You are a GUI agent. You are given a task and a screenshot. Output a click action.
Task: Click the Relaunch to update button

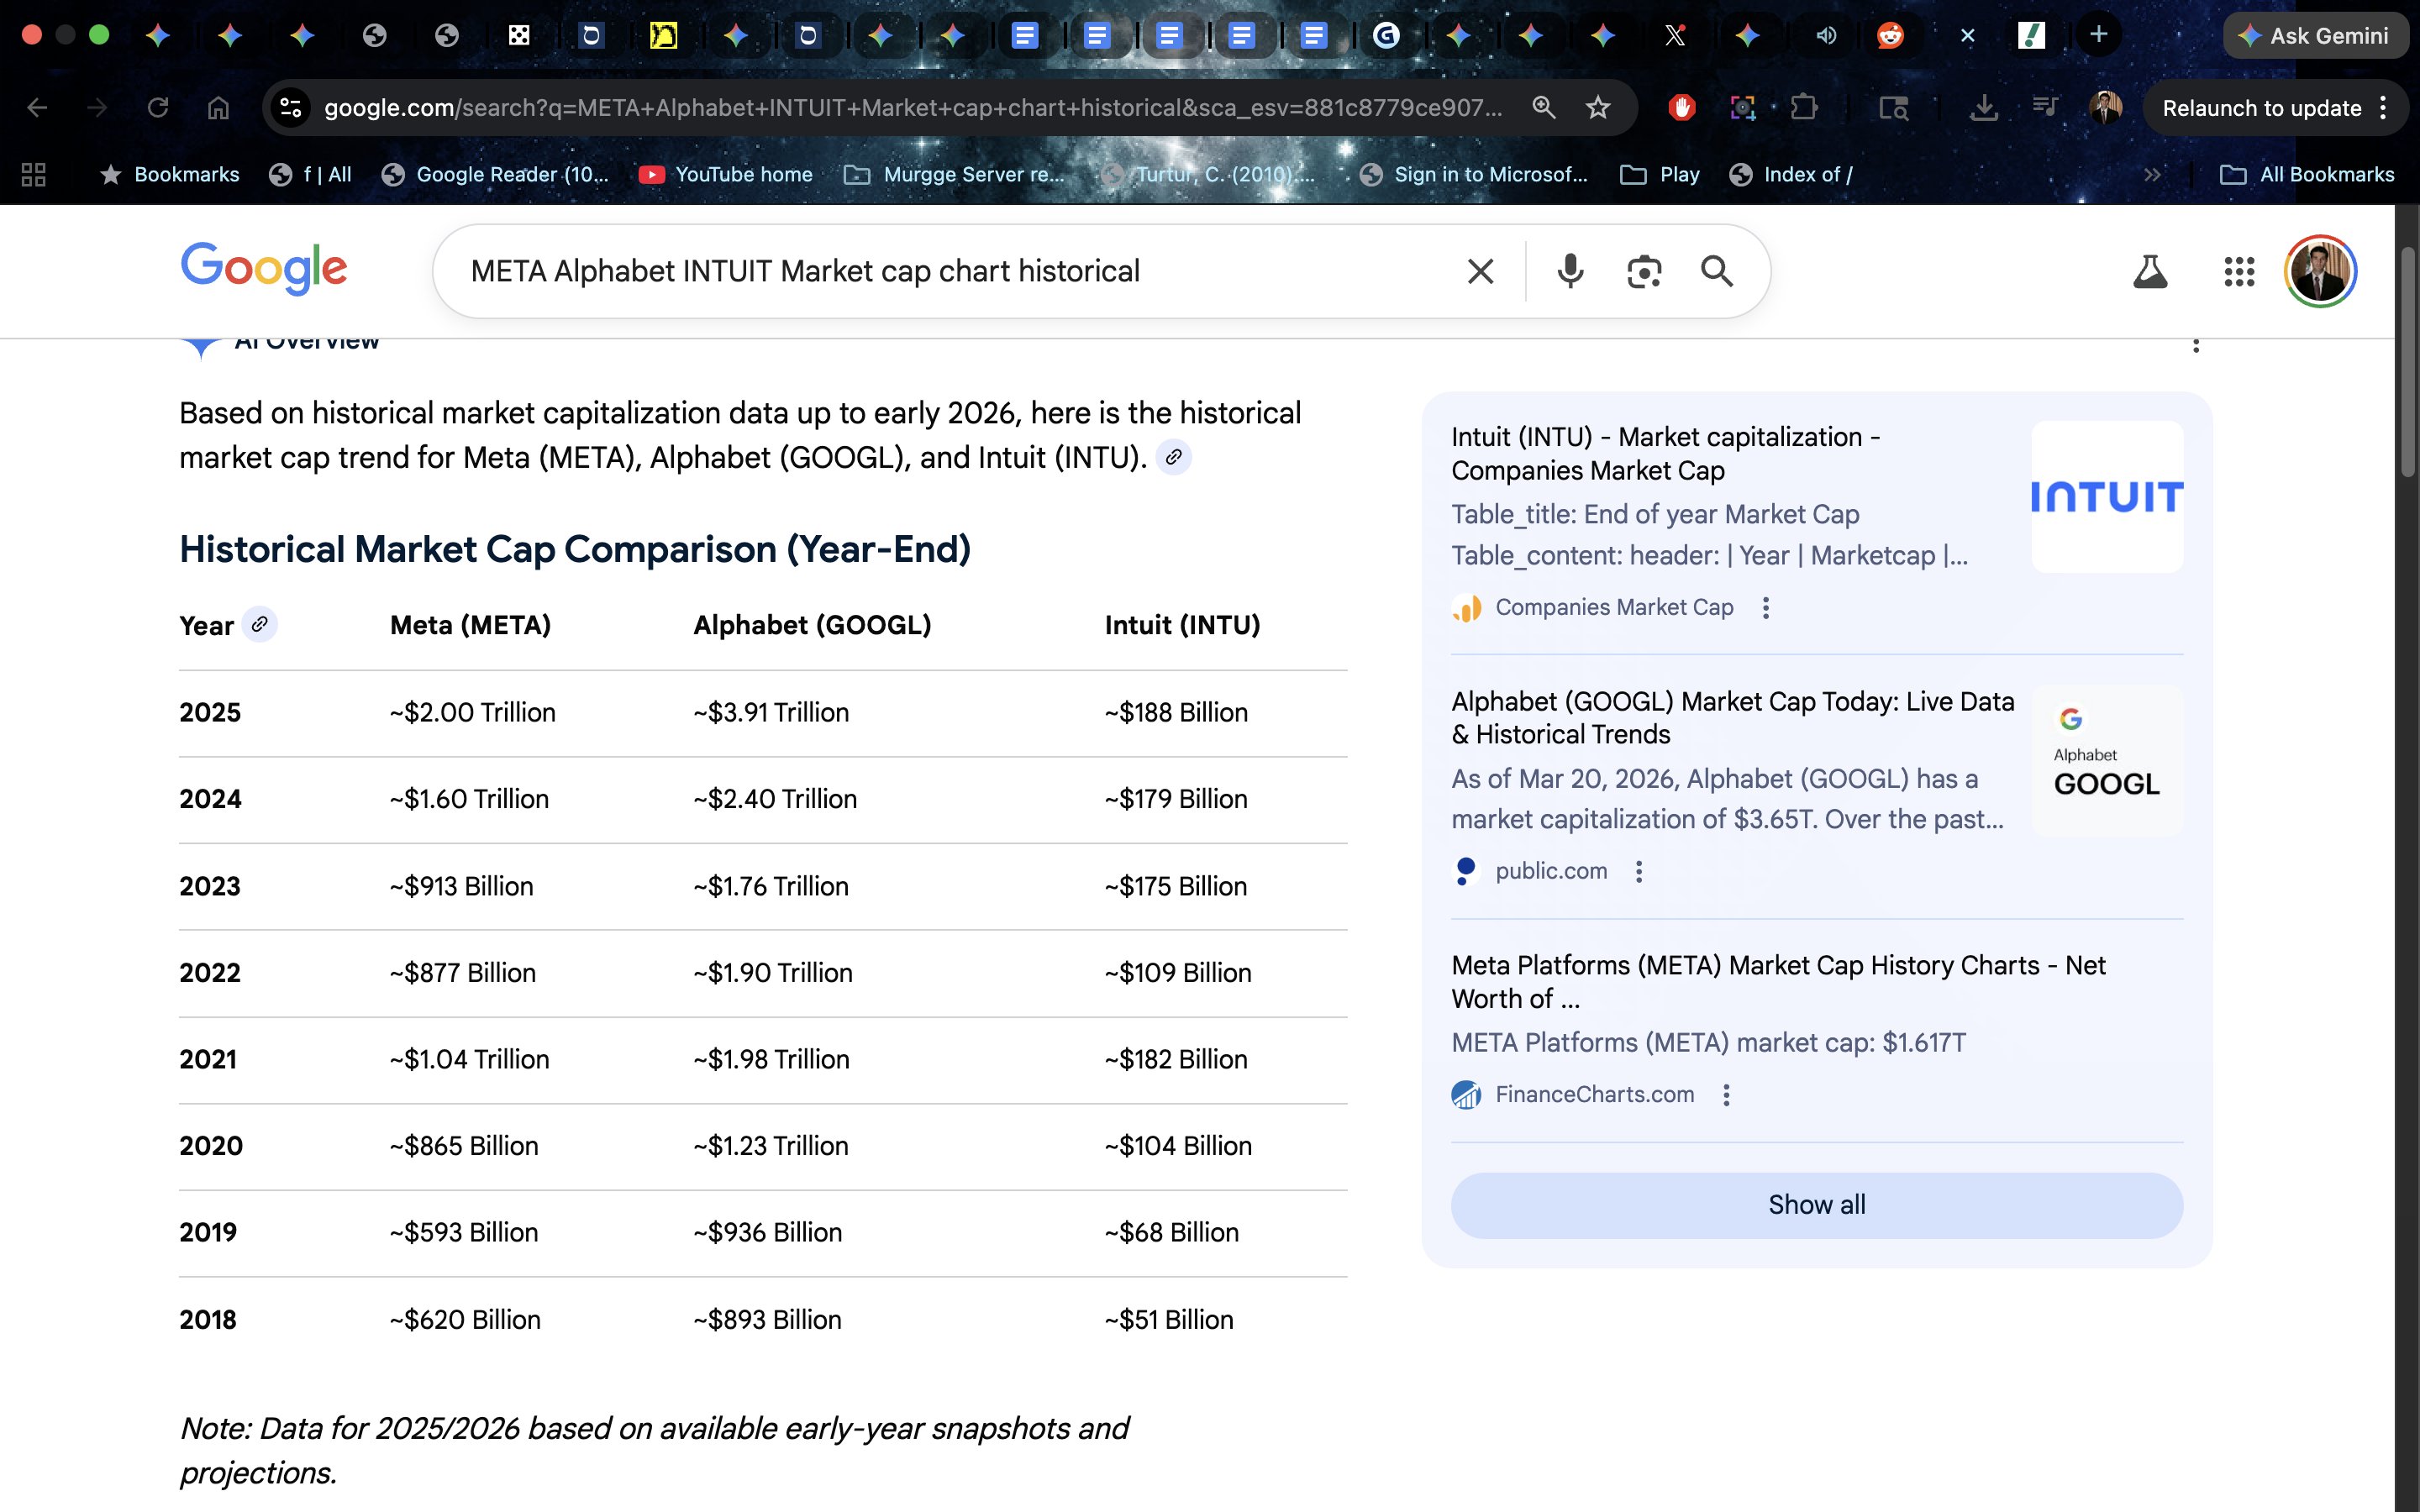2261,108
